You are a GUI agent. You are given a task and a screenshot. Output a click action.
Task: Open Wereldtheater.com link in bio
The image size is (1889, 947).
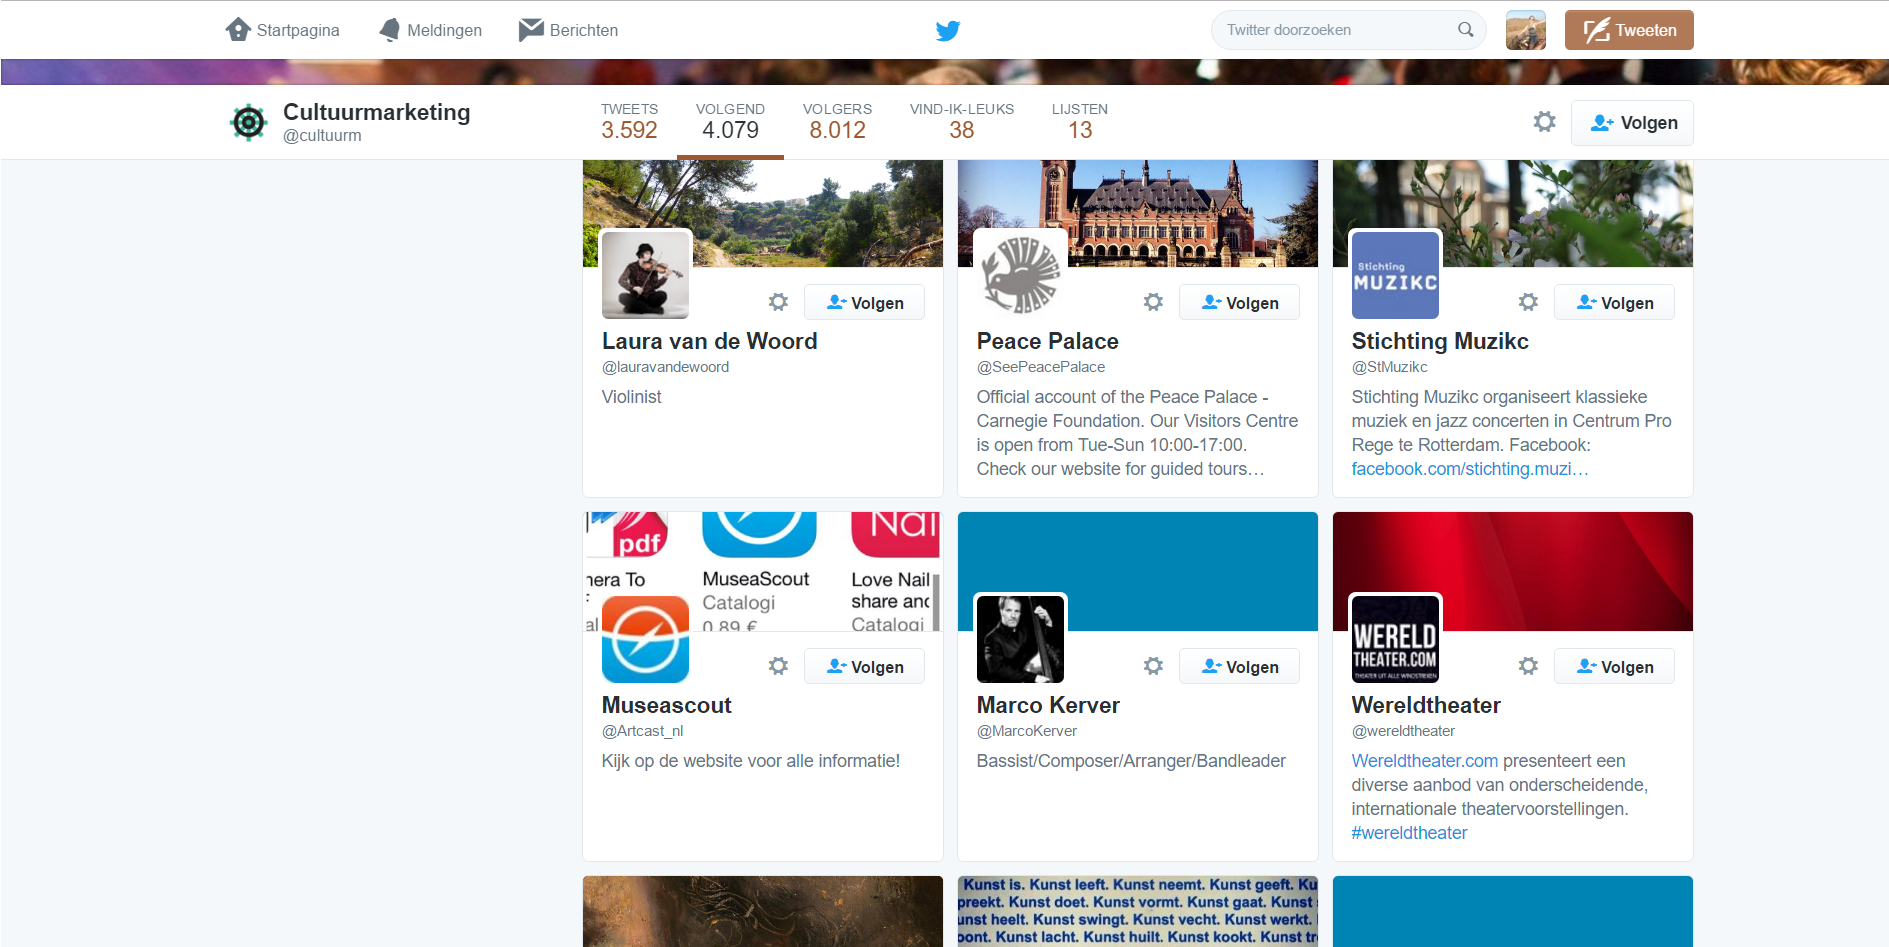point(1425,761)
